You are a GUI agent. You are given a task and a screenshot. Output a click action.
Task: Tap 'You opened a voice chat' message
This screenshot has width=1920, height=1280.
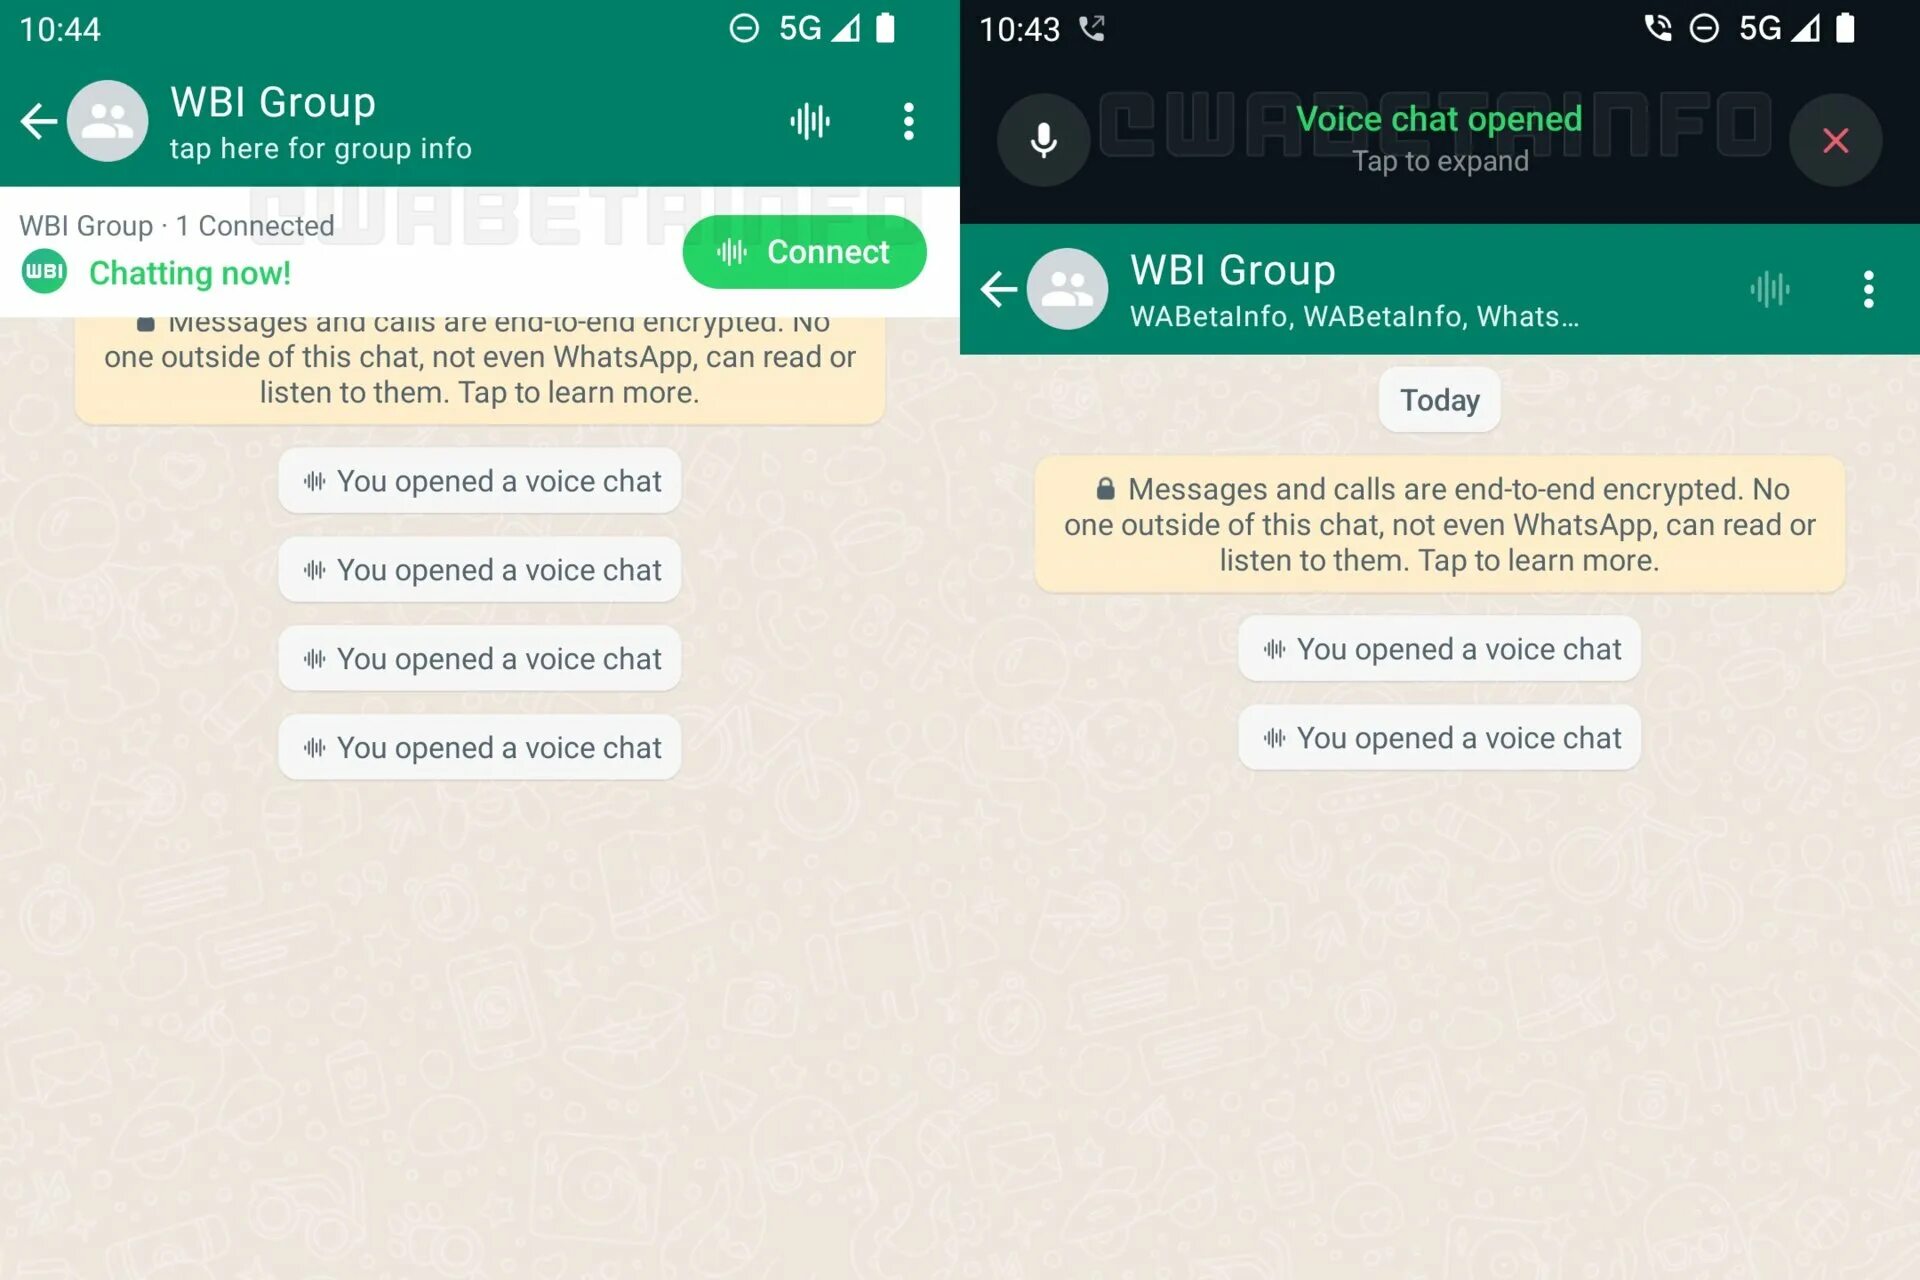tap(483, 480)
